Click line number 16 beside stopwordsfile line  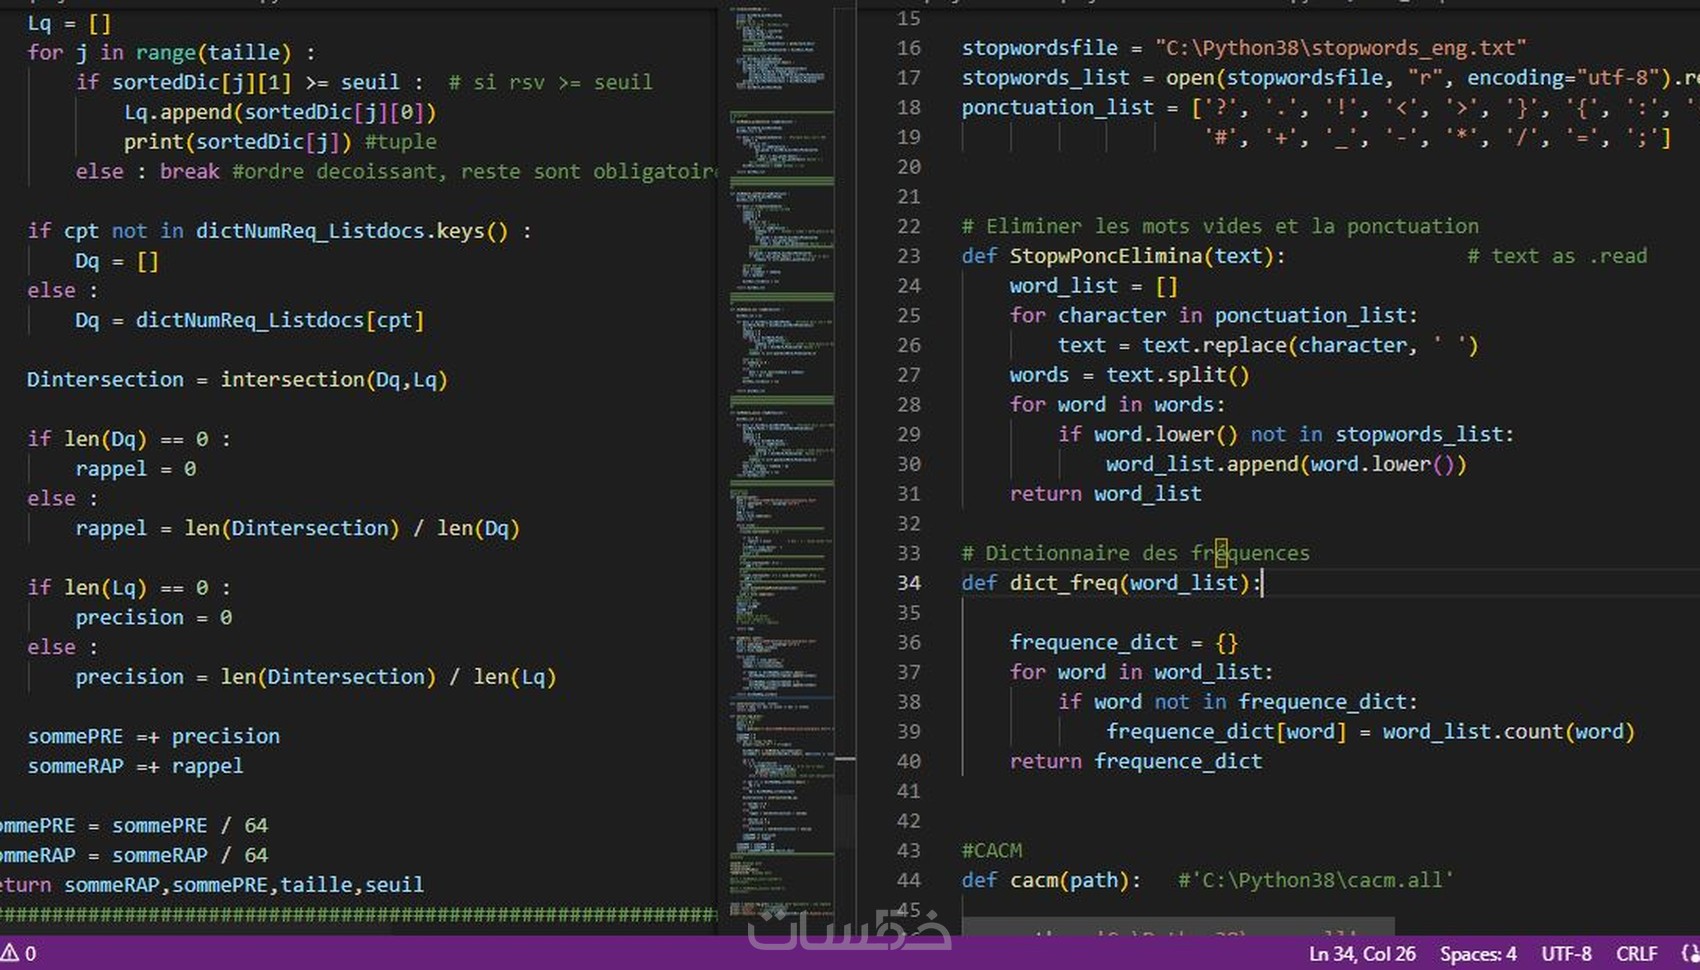[908, 47]
